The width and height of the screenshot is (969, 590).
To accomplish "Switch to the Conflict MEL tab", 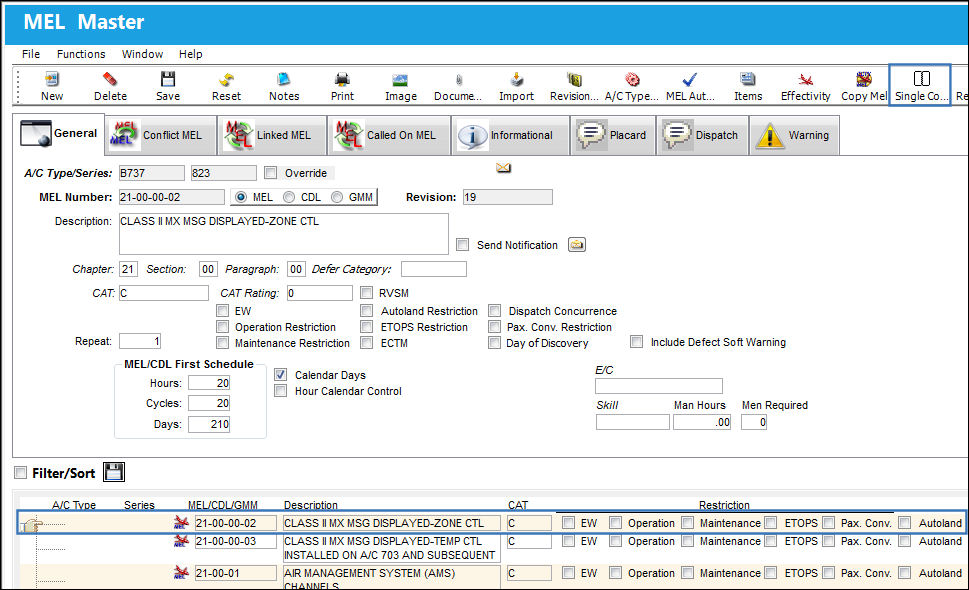I will (161, 135).
